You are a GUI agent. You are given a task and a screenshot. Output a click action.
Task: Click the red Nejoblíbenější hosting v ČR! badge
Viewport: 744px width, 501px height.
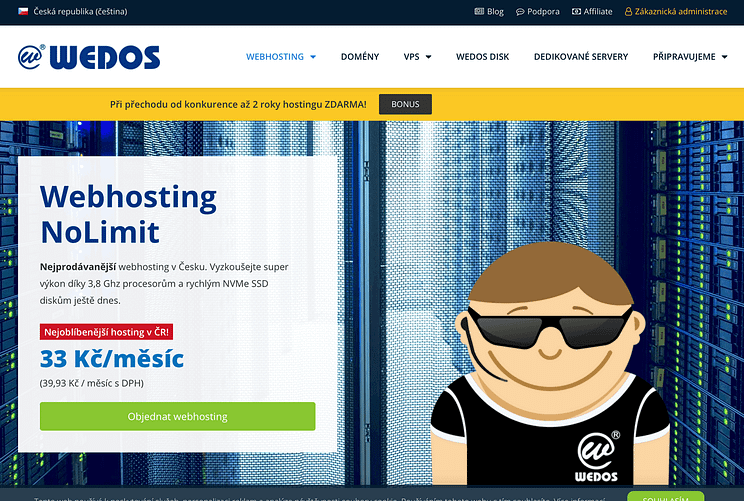(106, 332)
